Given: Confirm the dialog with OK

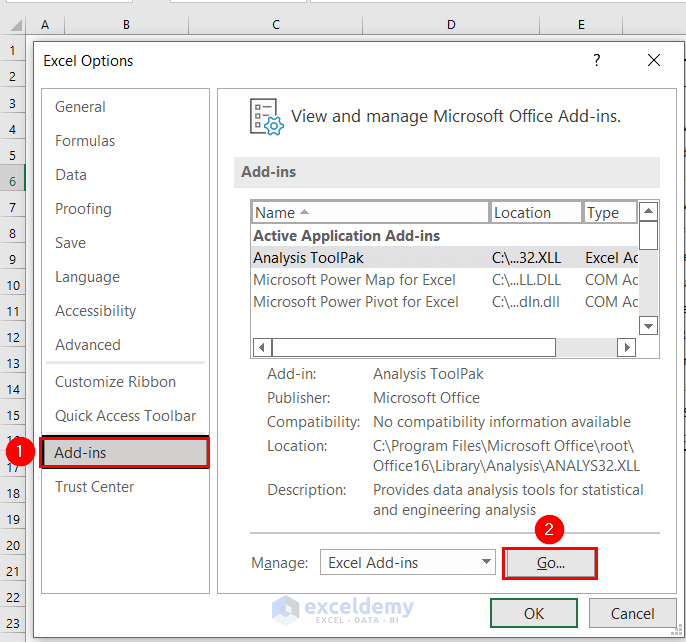Looking at the screenshot, I should tap(534, 614).
